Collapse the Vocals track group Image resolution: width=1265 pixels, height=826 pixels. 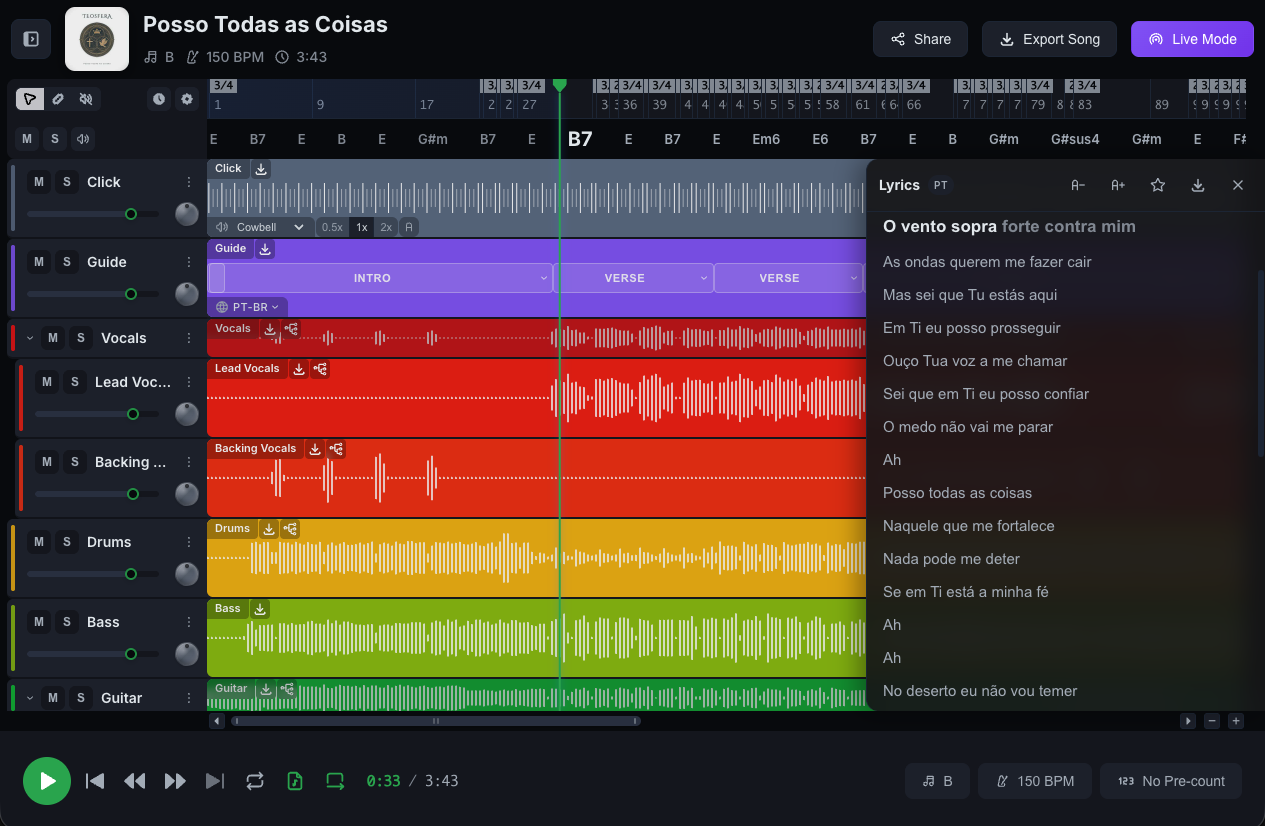pos(30,338)
